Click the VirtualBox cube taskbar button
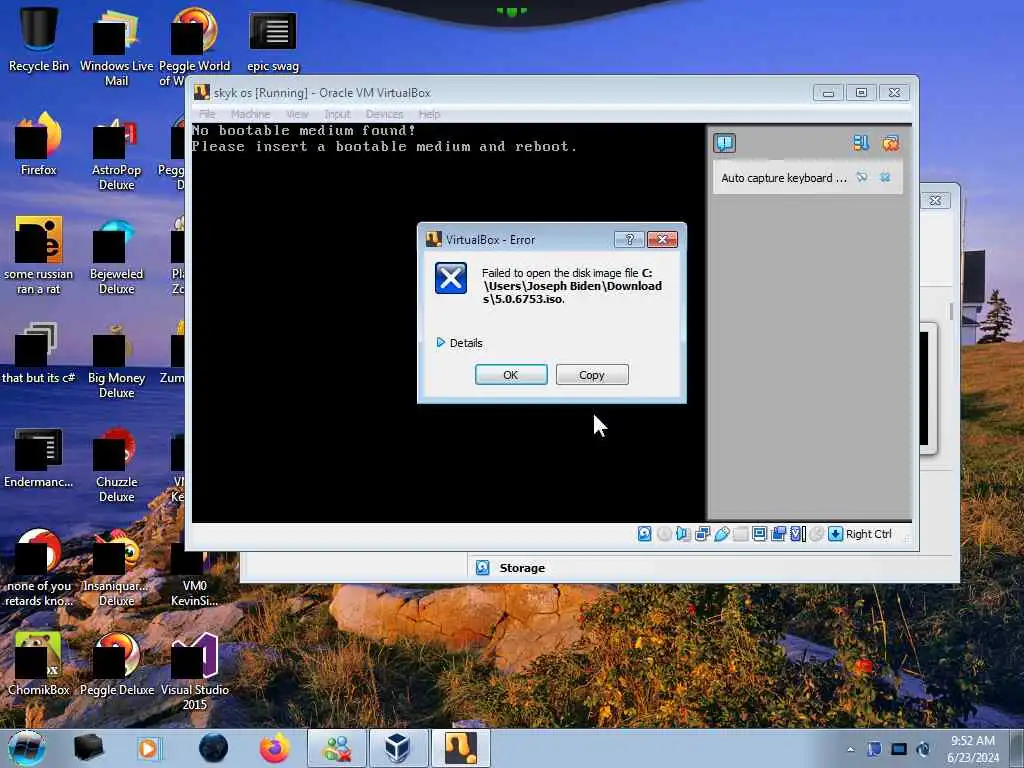This screenshot has width=1024, height=768. click(x=398, y=748)
